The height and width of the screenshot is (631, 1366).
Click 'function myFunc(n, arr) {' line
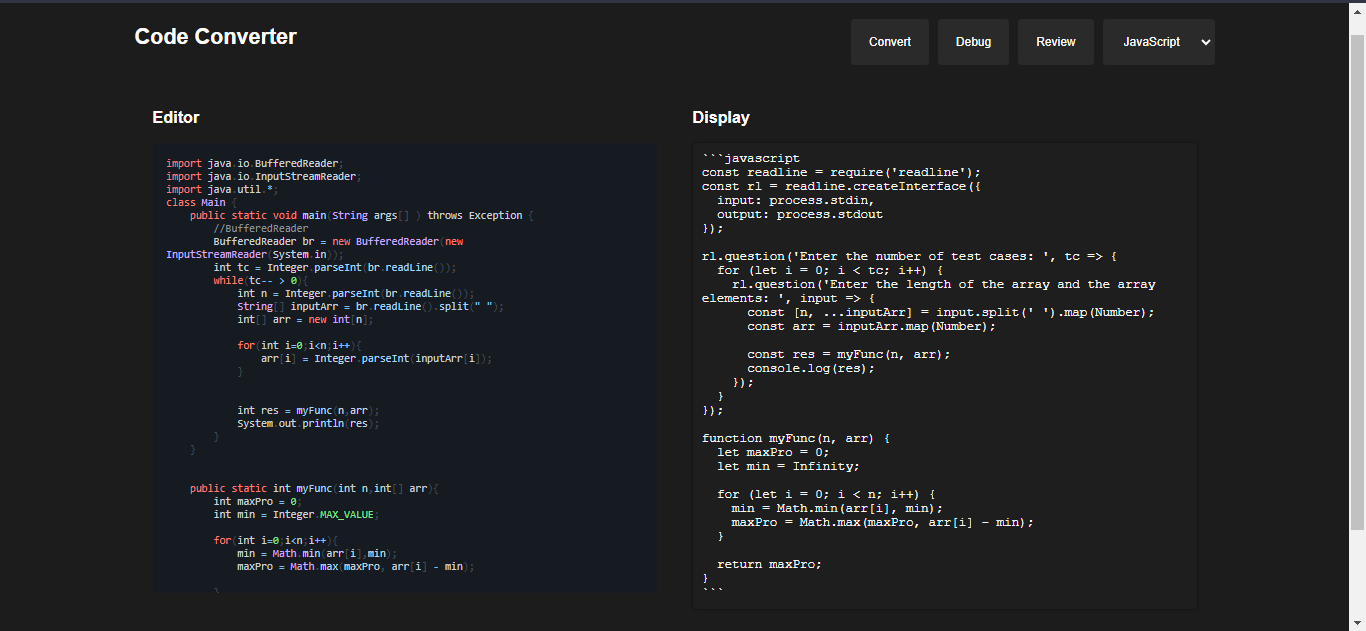point(796,438)
